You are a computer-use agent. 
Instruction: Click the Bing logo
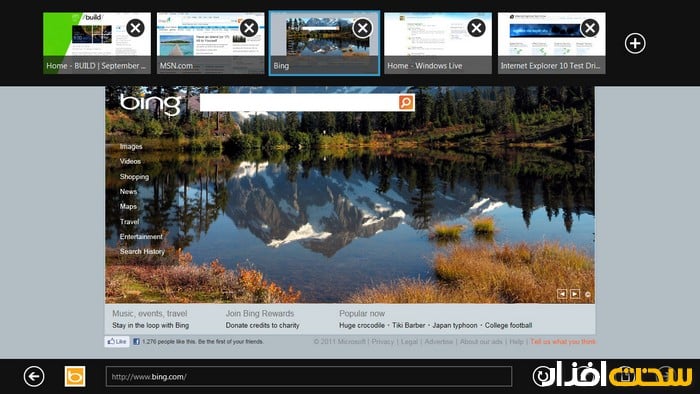pyautogui.click(x=150, y=104)
